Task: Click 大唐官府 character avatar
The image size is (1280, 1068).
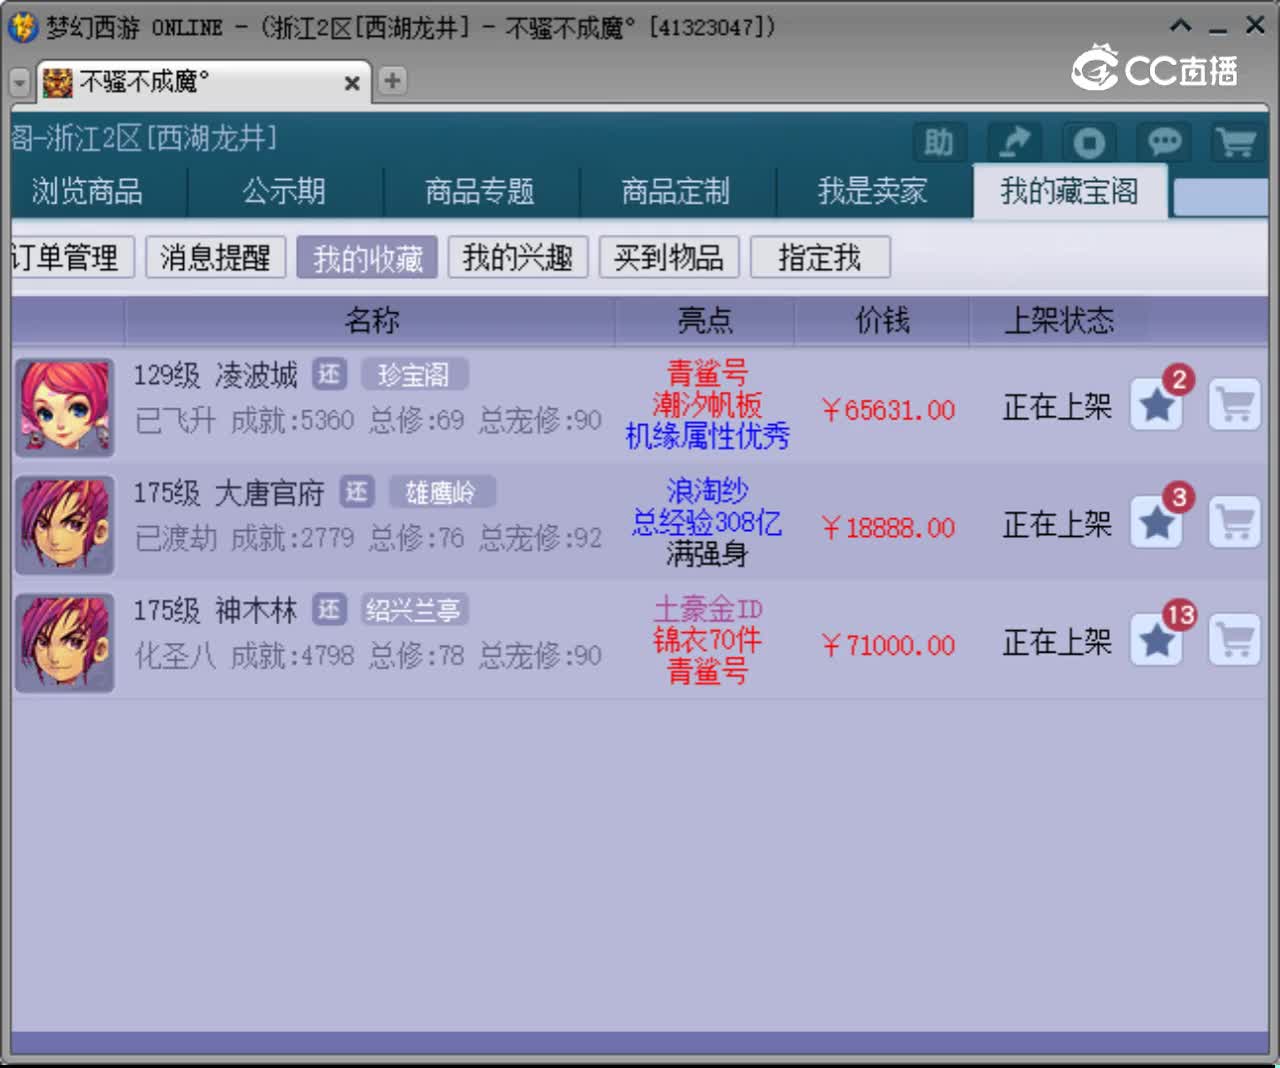Action: (65, 526)
